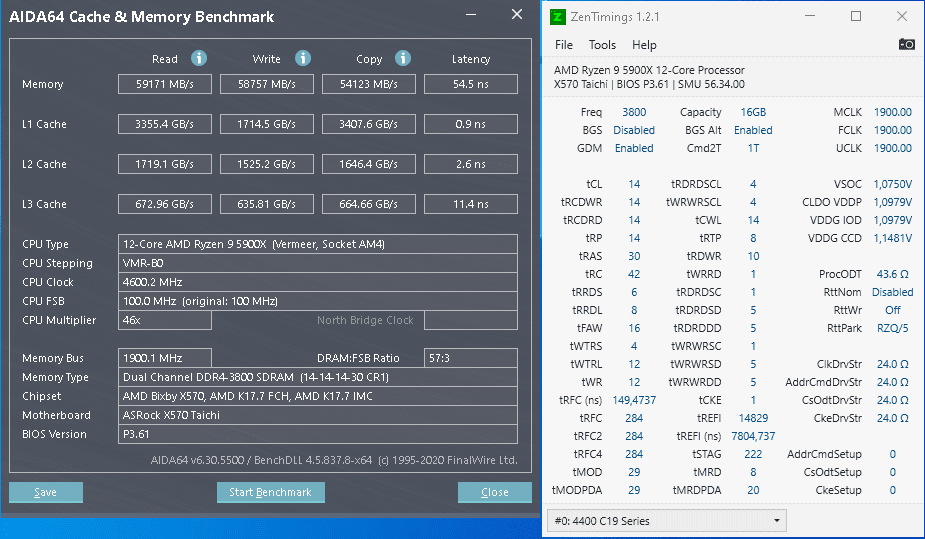Click the Capacity value 16GB in ZenTimings
925x539 pixels.
point(753,112)
